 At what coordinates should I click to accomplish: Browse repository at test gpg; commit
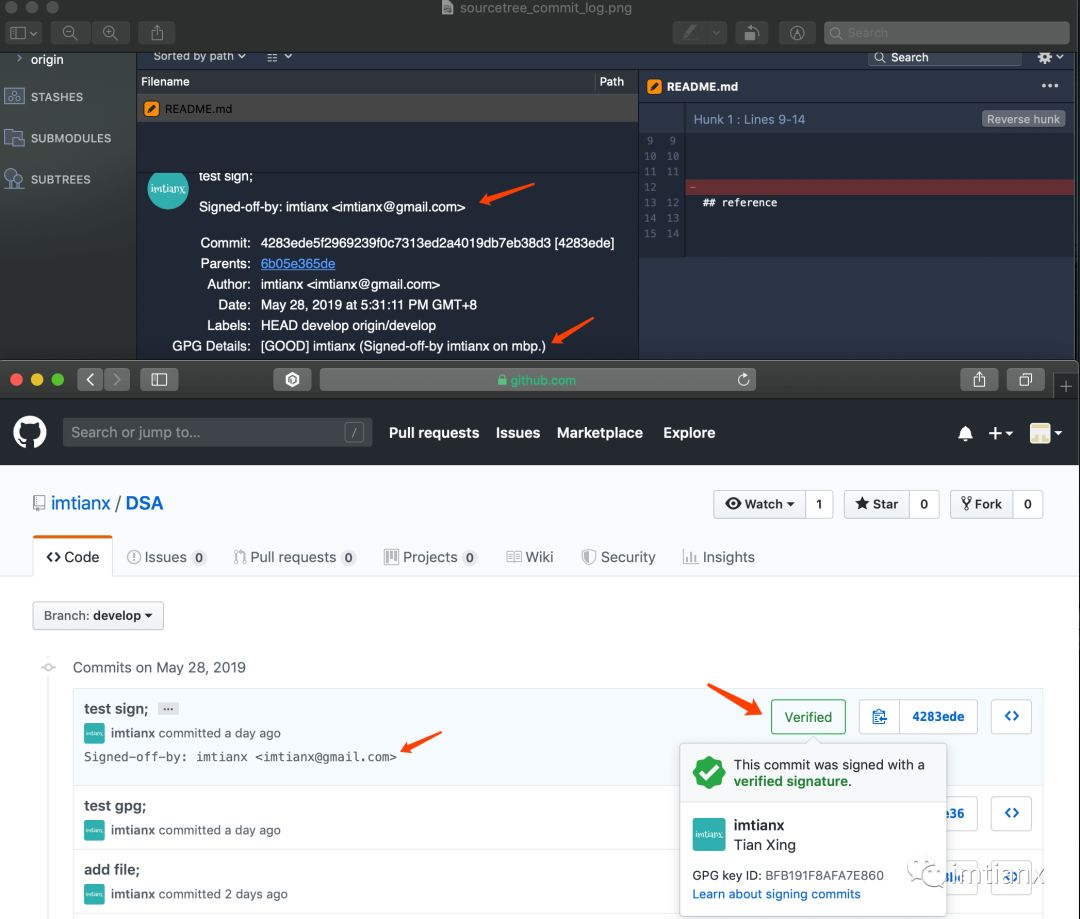click(1011, 813)
